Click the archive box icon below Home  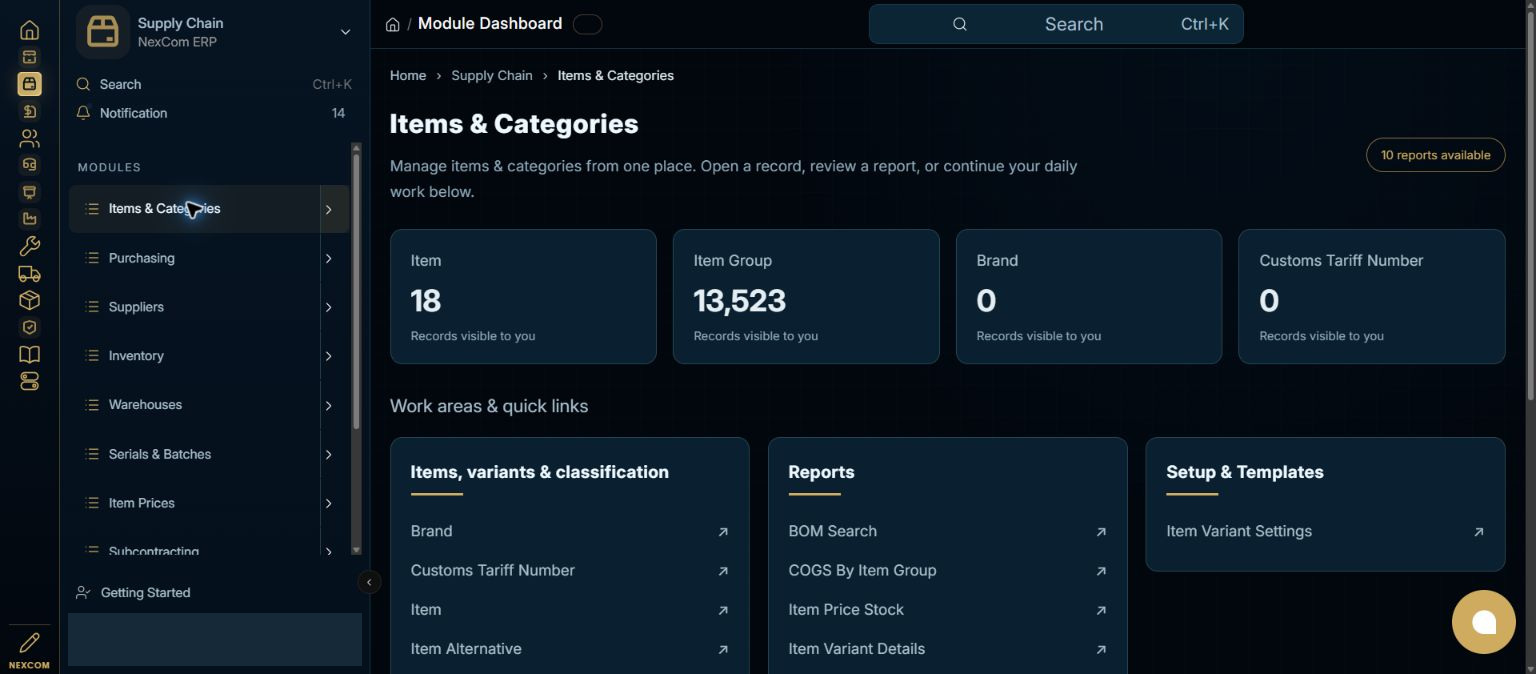click(x=29, y=57)
